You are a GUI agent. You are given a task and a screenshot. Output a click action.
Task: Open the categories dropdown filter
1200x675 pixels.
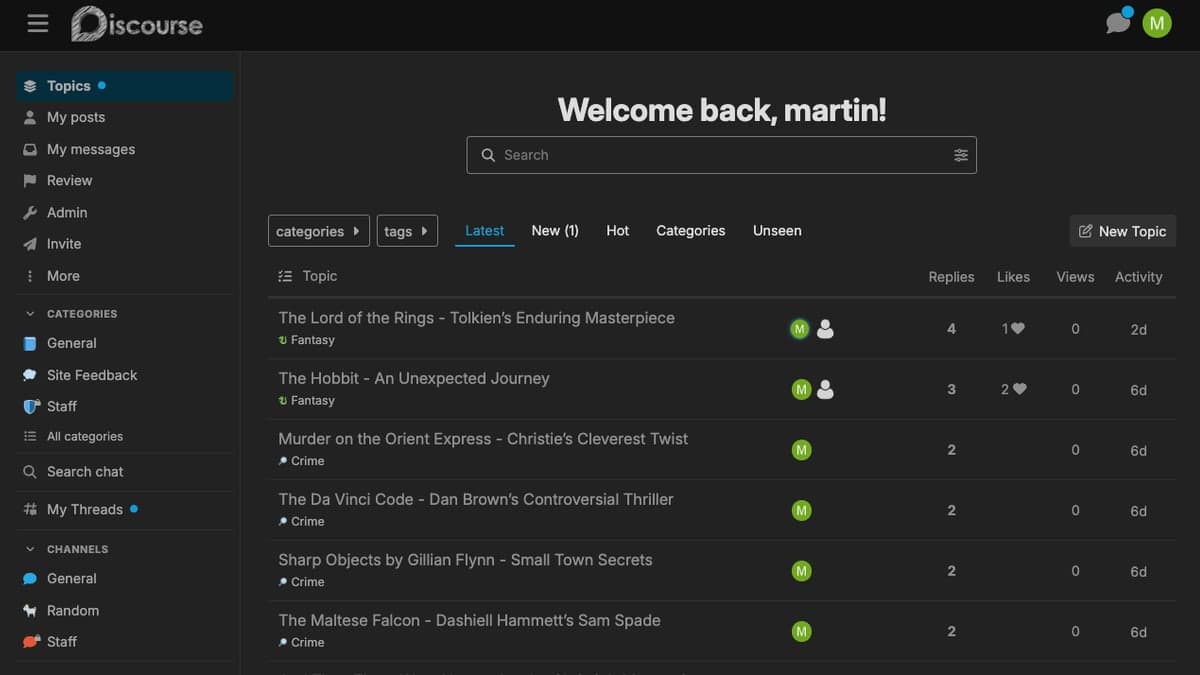click(x=319, y=231)
